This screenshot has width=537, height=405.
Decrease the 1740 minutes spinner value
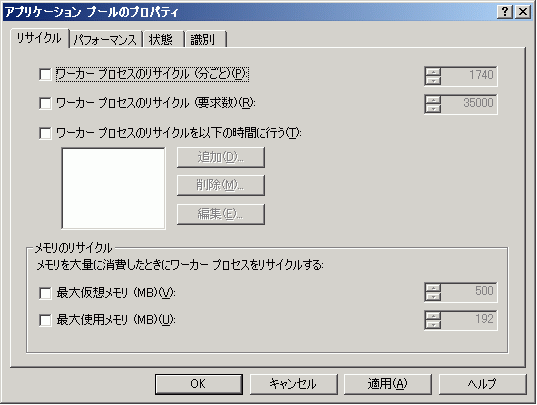pos(434,80)
